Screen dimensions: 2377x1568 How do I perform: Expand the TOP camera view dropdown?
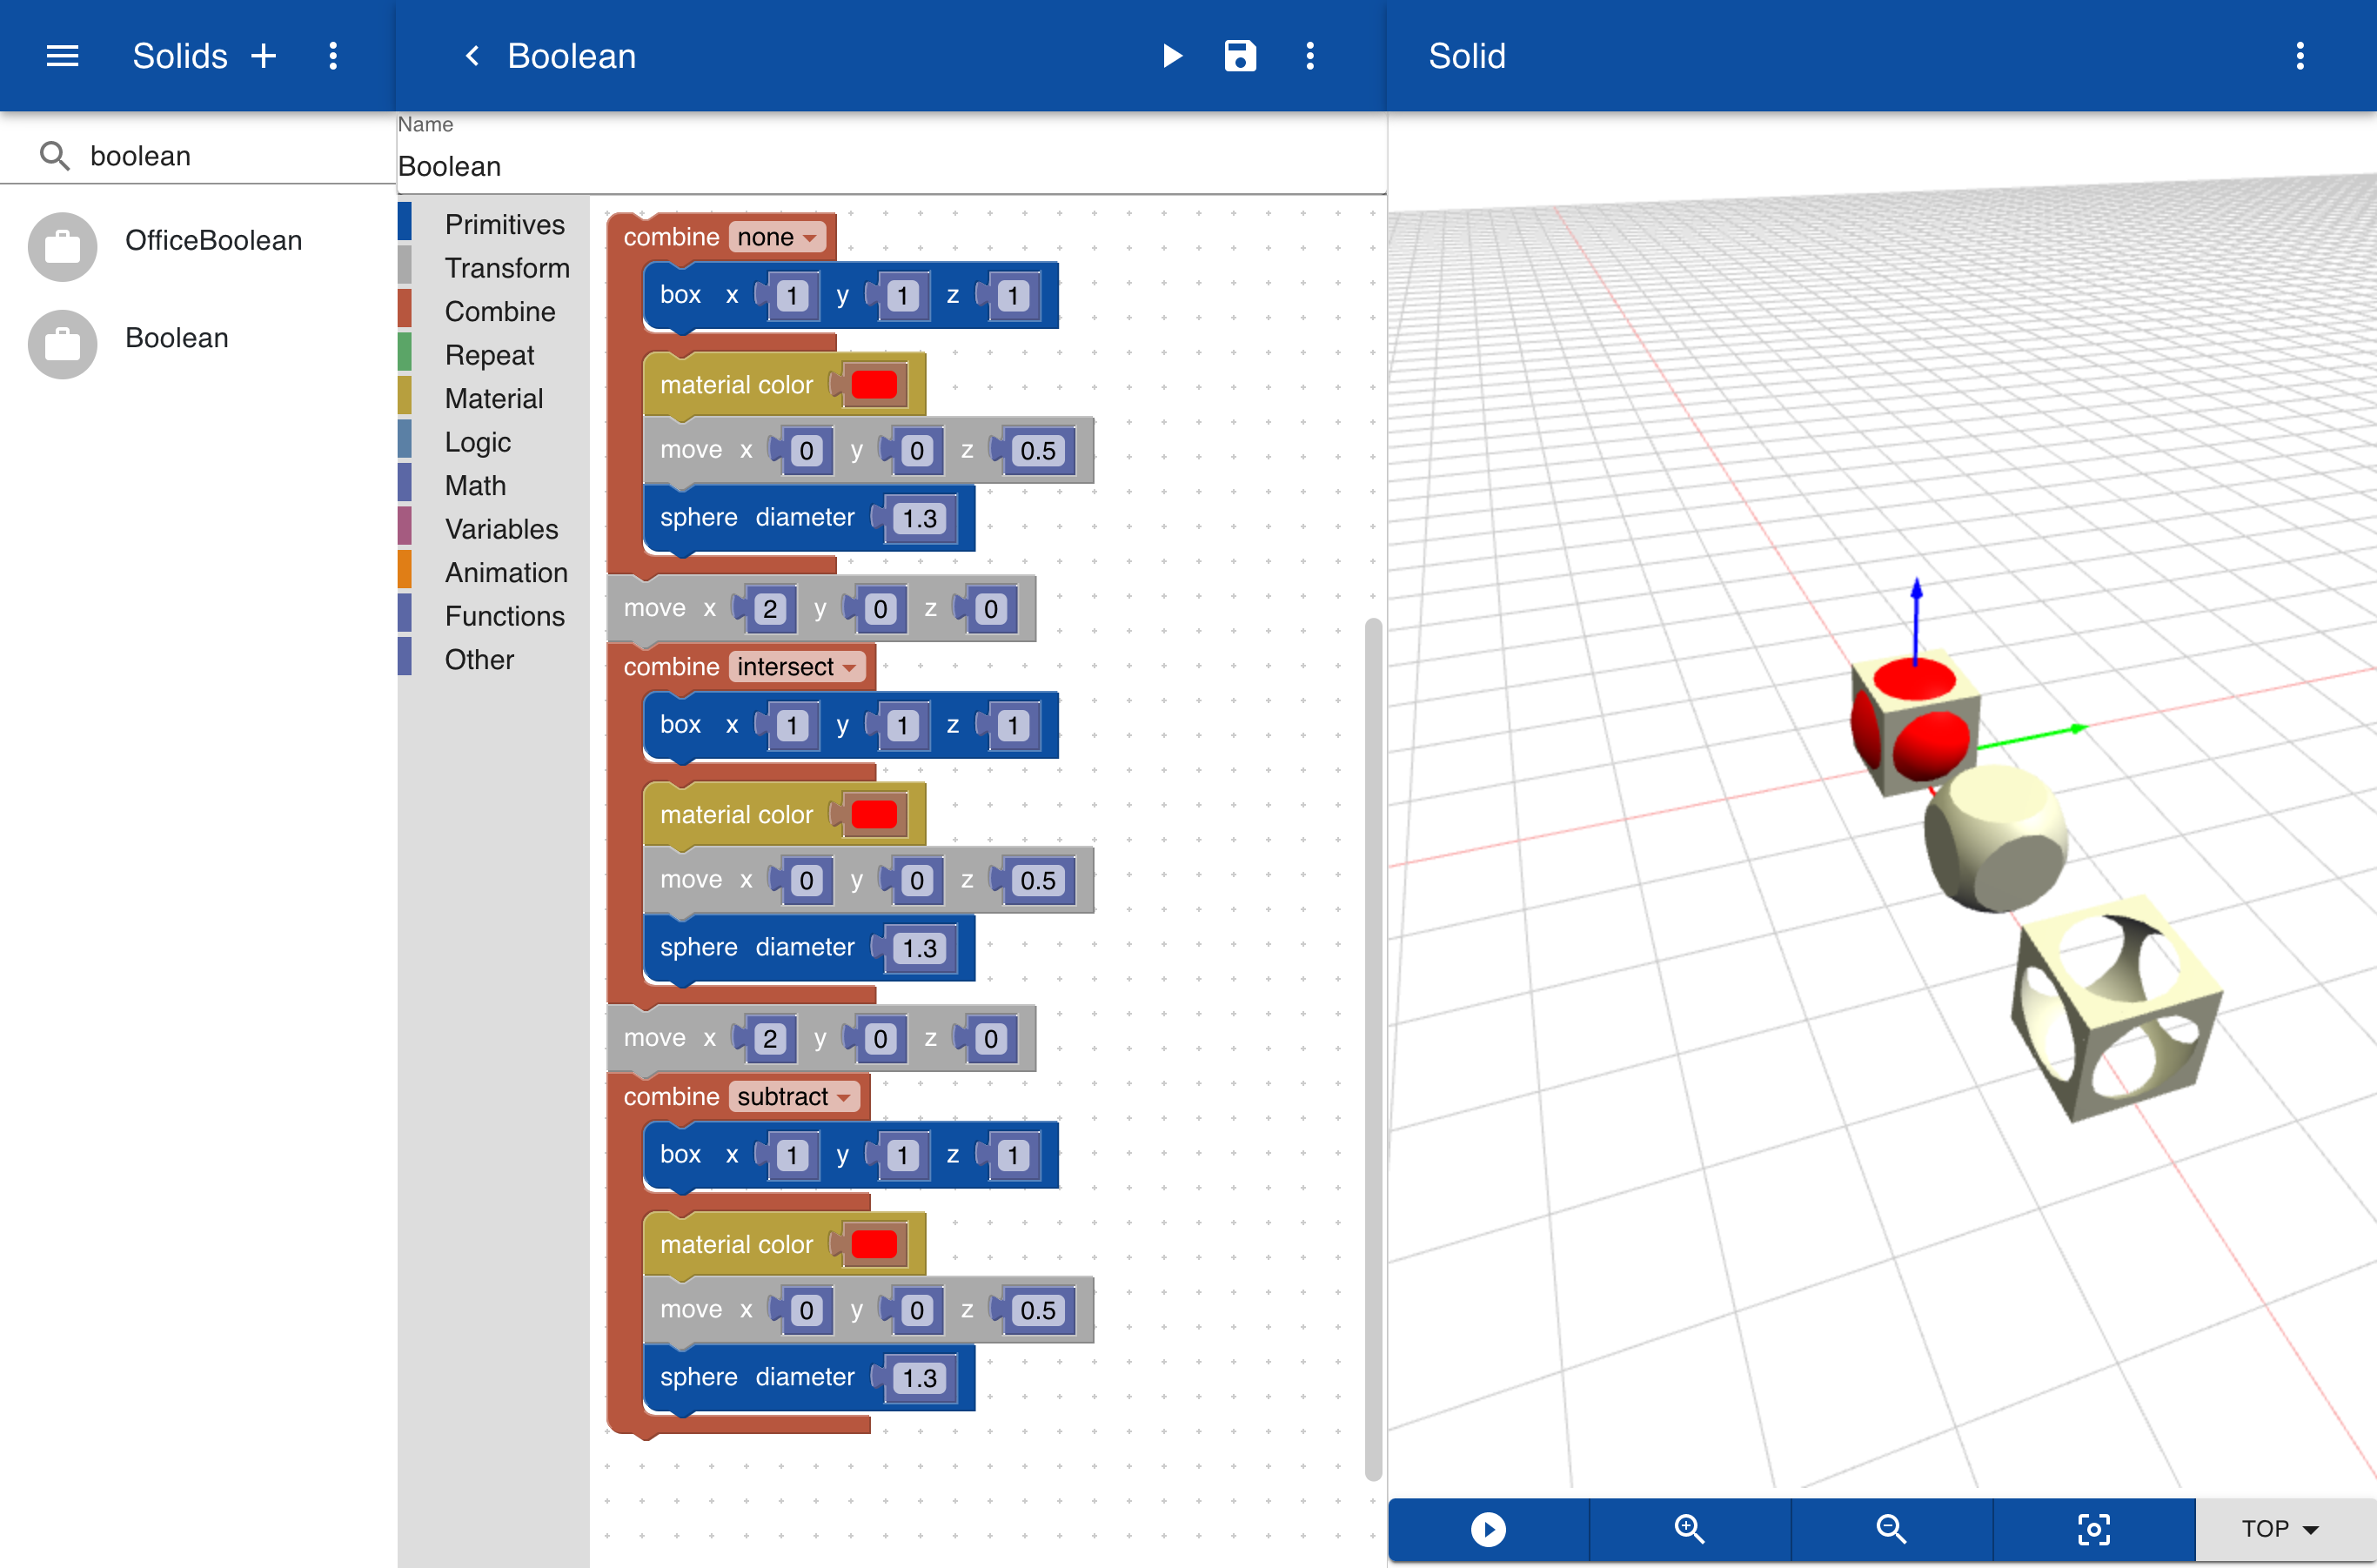(2279, 1528)
